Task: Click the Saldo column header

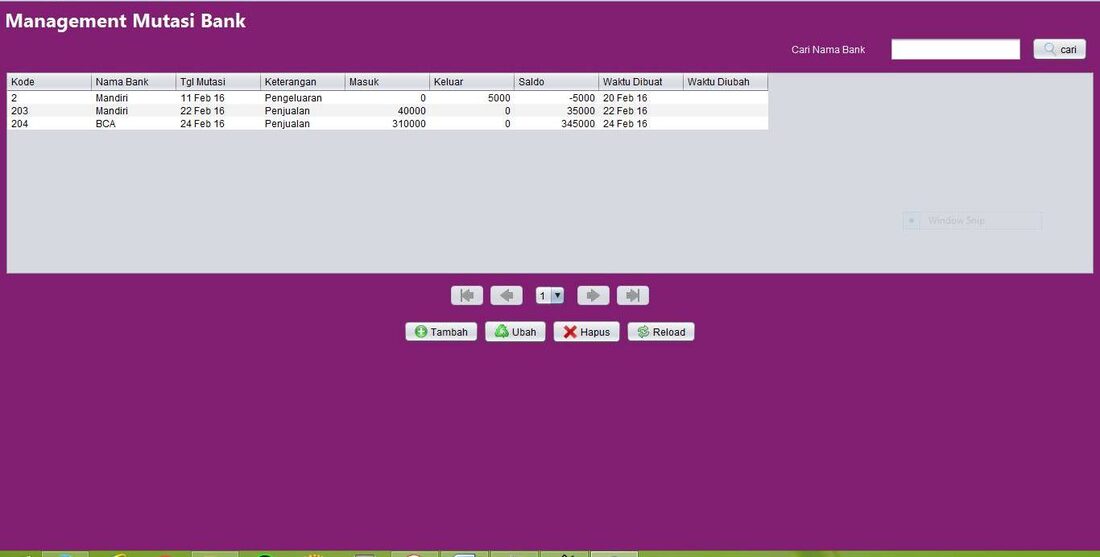Action: [556, 82]
